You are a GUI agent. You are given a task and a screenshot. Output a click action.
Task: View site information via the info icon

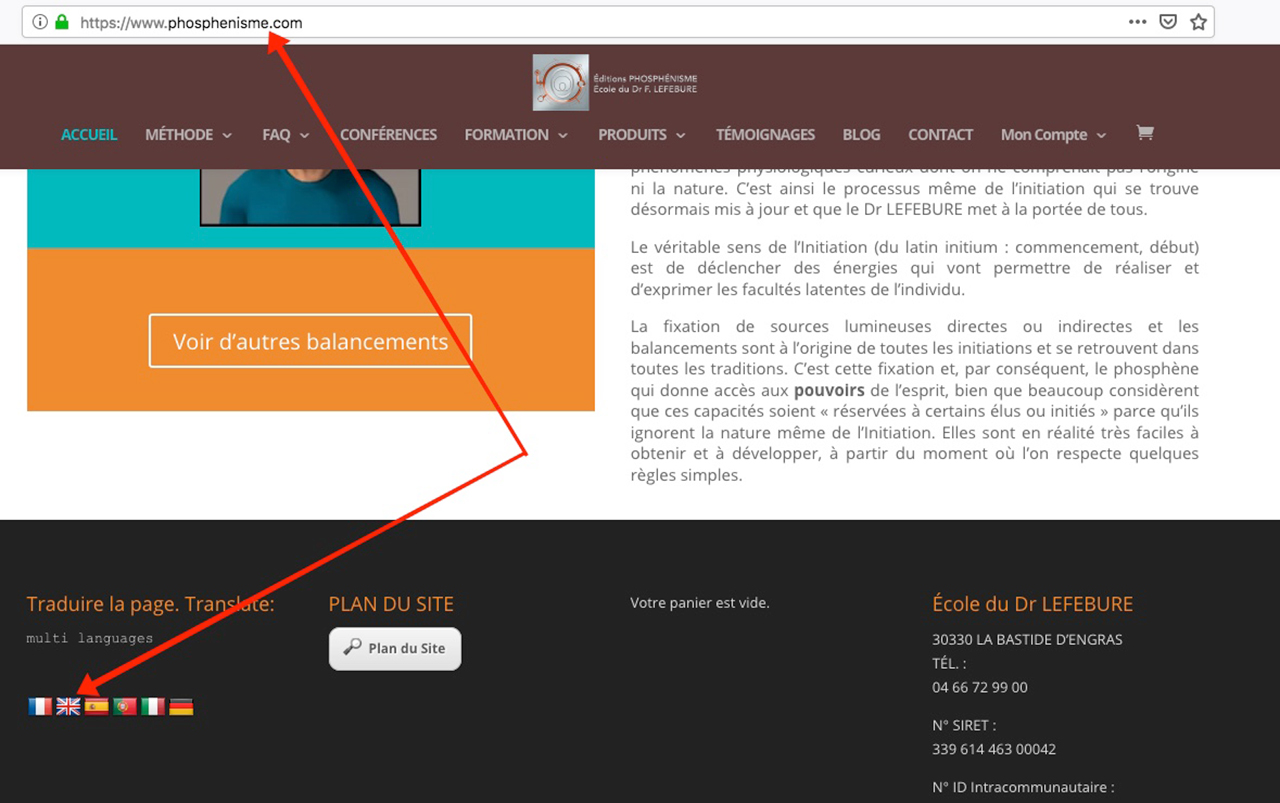(x=40, y=22)
